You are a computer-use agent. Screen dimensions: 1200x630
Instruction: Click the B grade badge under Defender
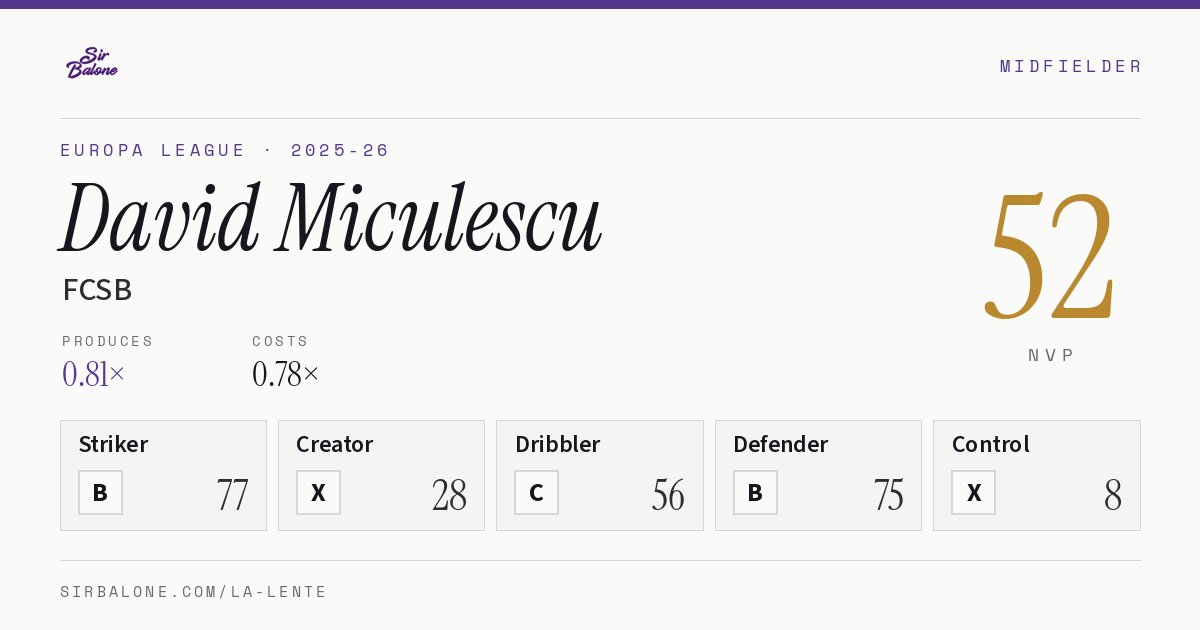755,492
